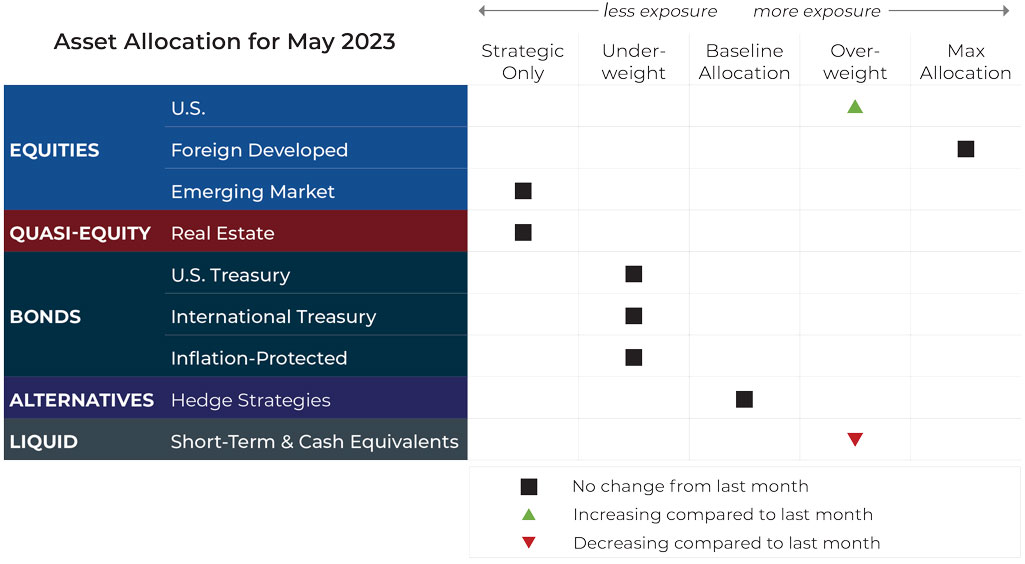Click the EQUITIES category label
The height and width of the screenshot is (564, 1025).
(54, 150)
